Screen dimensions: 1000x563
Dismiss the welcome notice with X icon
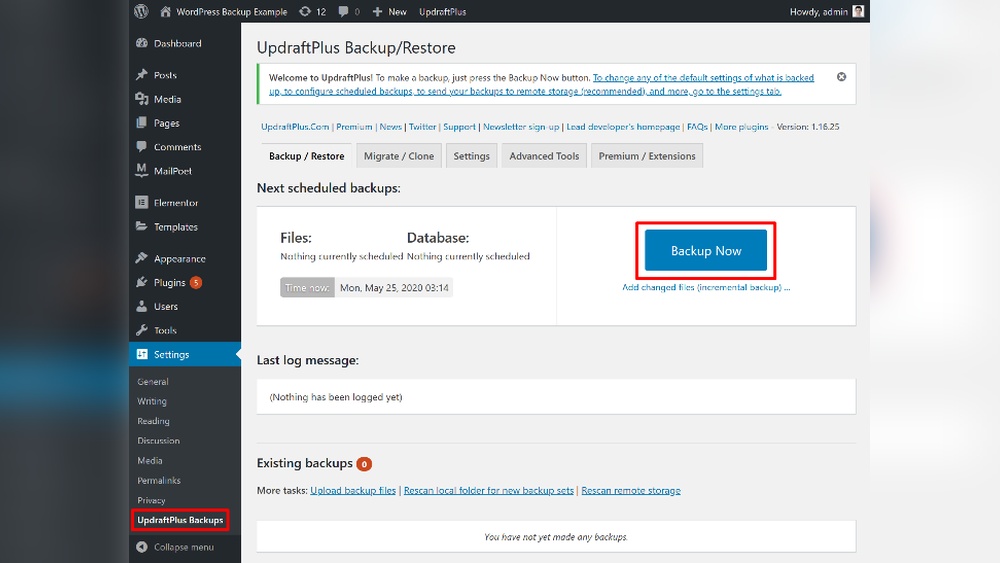pos(841,77)
